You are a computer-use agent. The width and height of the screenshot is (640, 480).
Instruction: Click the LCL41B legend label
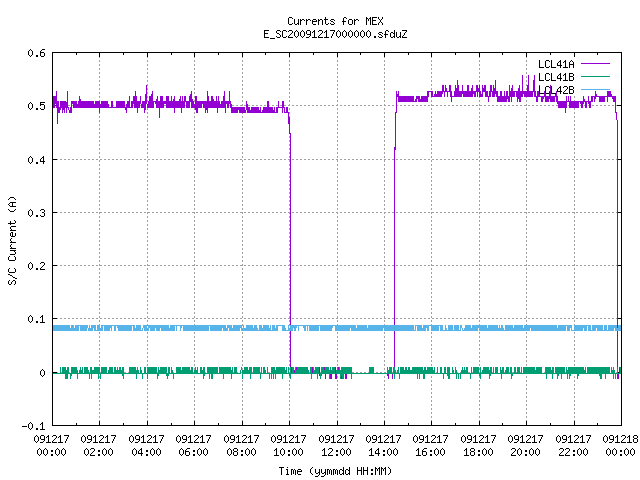pos(556,77)
